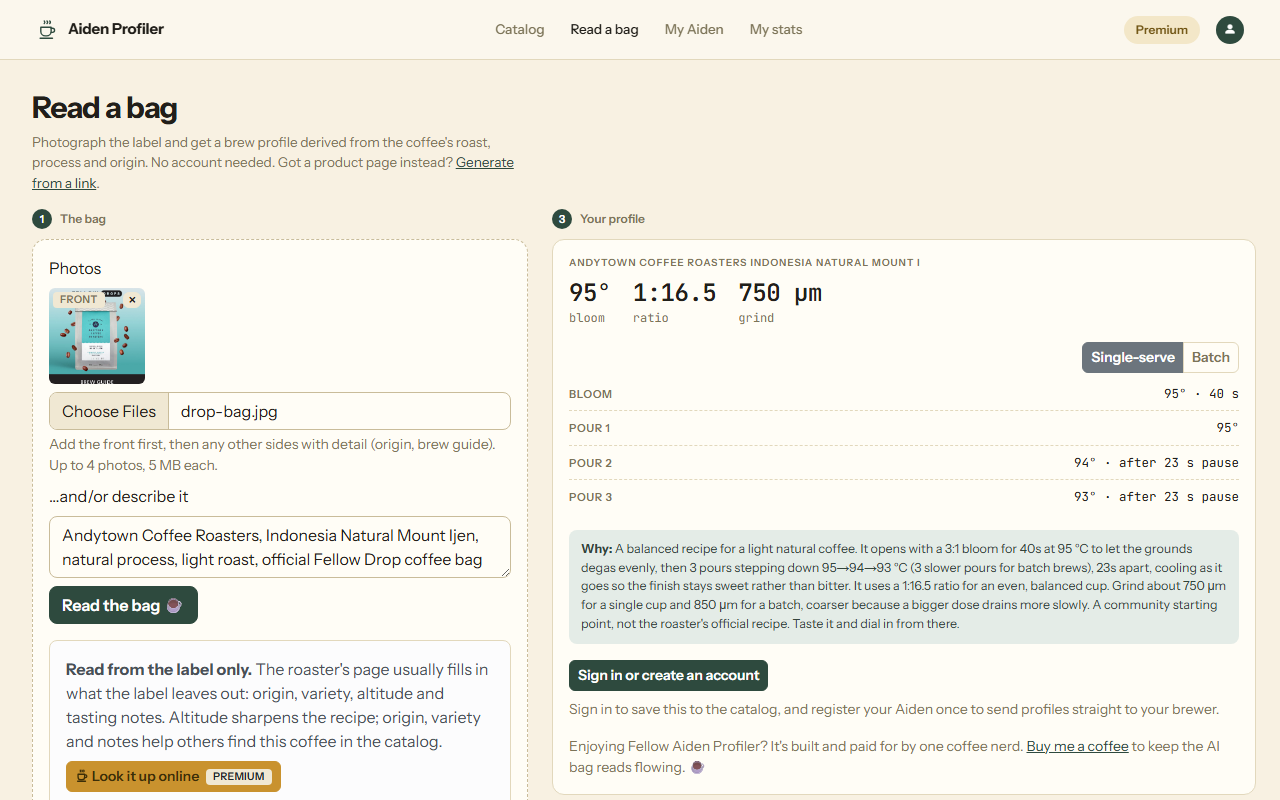The height and width of the screenshot is (800, 1280).
Task: Follow the Generate from a link hyperlink
Action: click(x=485, y=162)
